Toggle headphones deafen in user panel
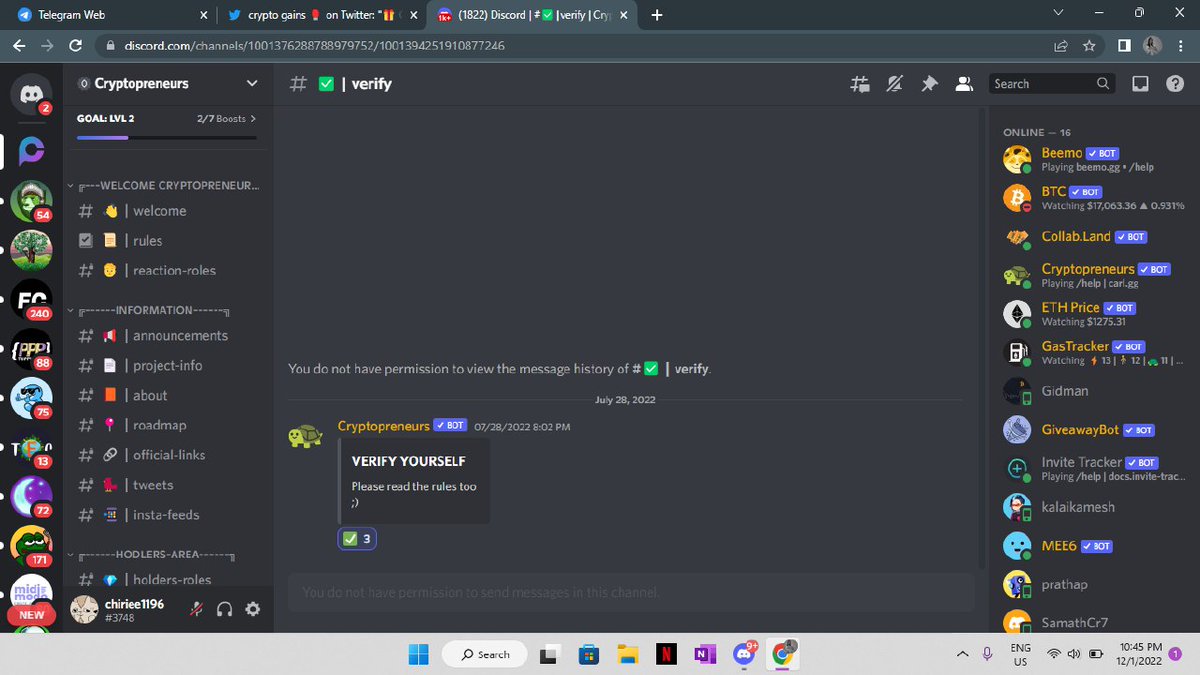Screen dimensions: 1200x675 pyautogui.click(x=225, y=609)
